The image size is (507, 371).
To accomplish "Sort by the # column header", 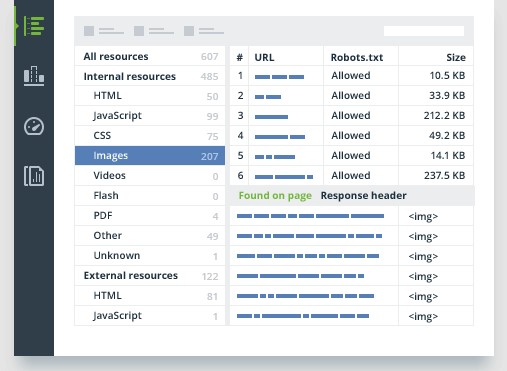I will [x=239, y=57].
